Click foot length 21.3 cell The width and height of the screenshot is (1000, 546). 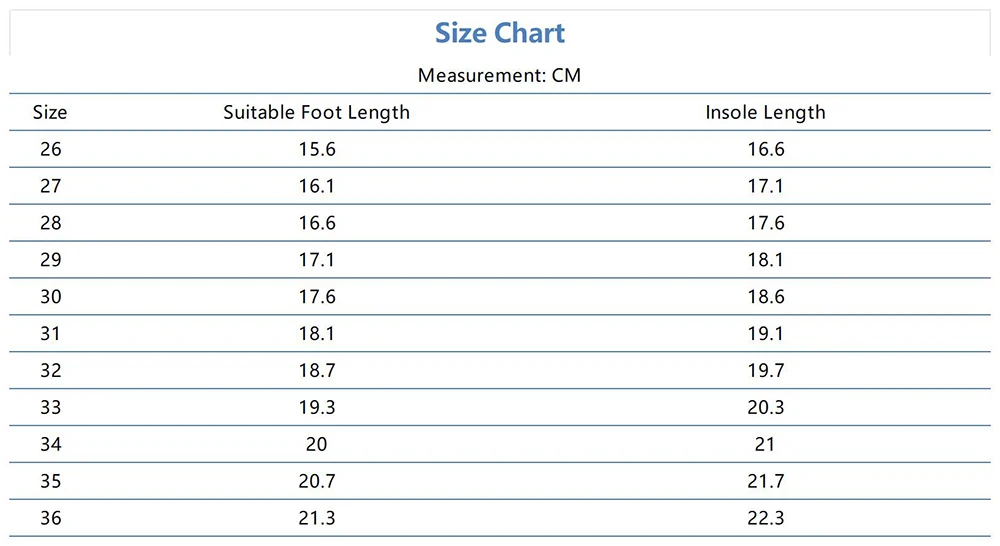[x=316, y=519]
